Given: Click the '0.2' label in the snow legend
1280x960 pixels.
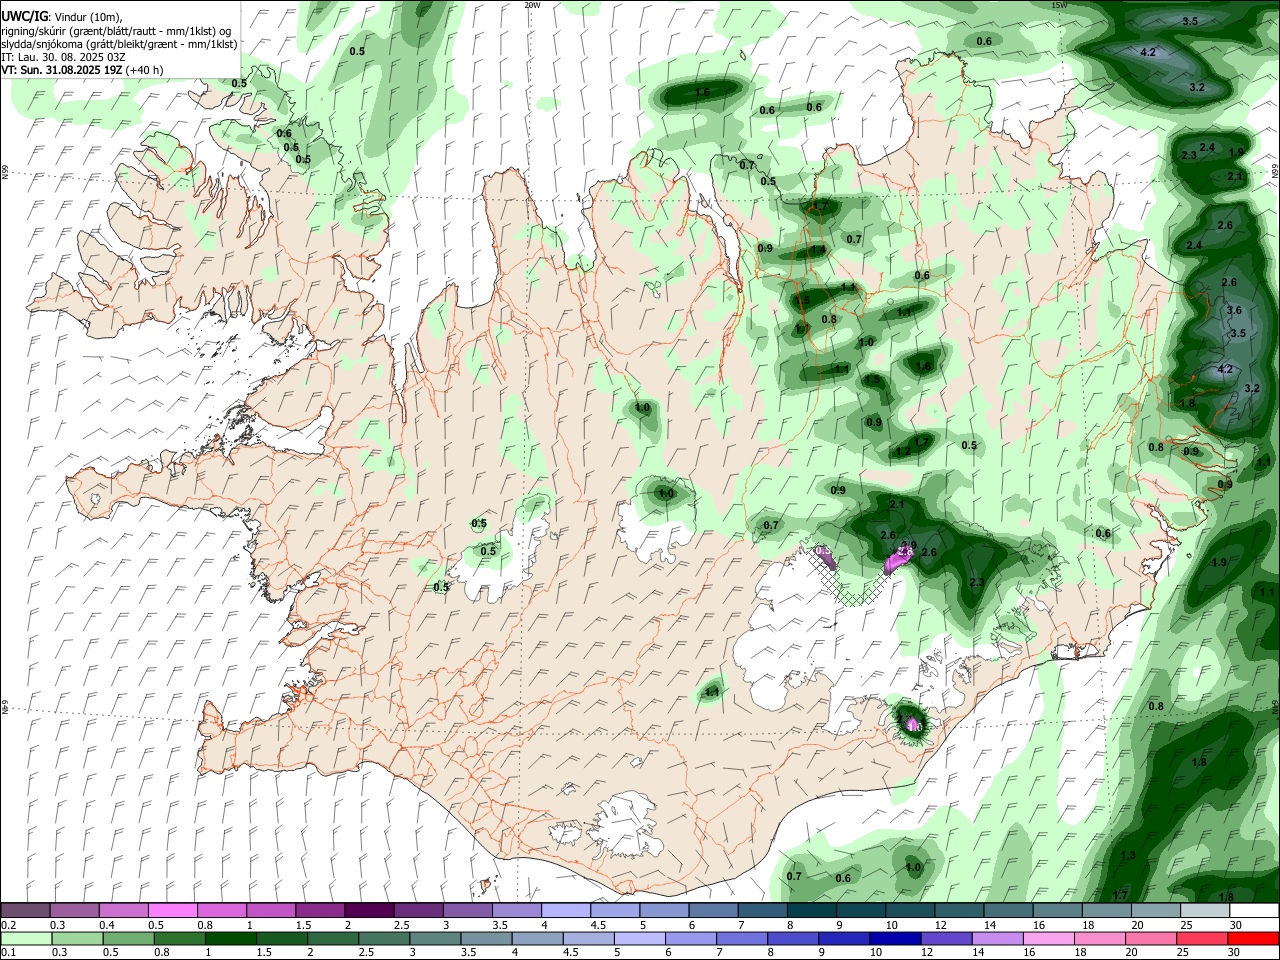Looking at the screenshot, I should 8,925.
